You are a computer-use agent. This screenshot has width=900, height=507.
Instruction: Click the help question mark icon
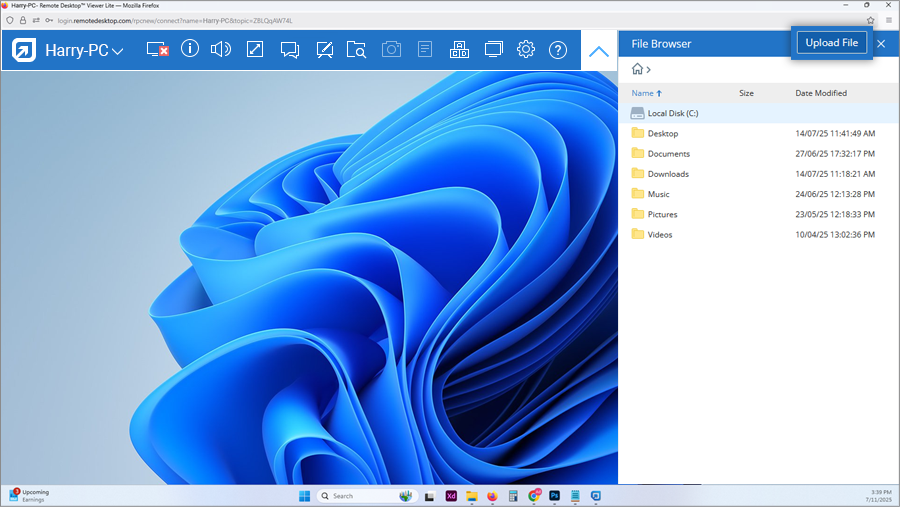point(558,50)
